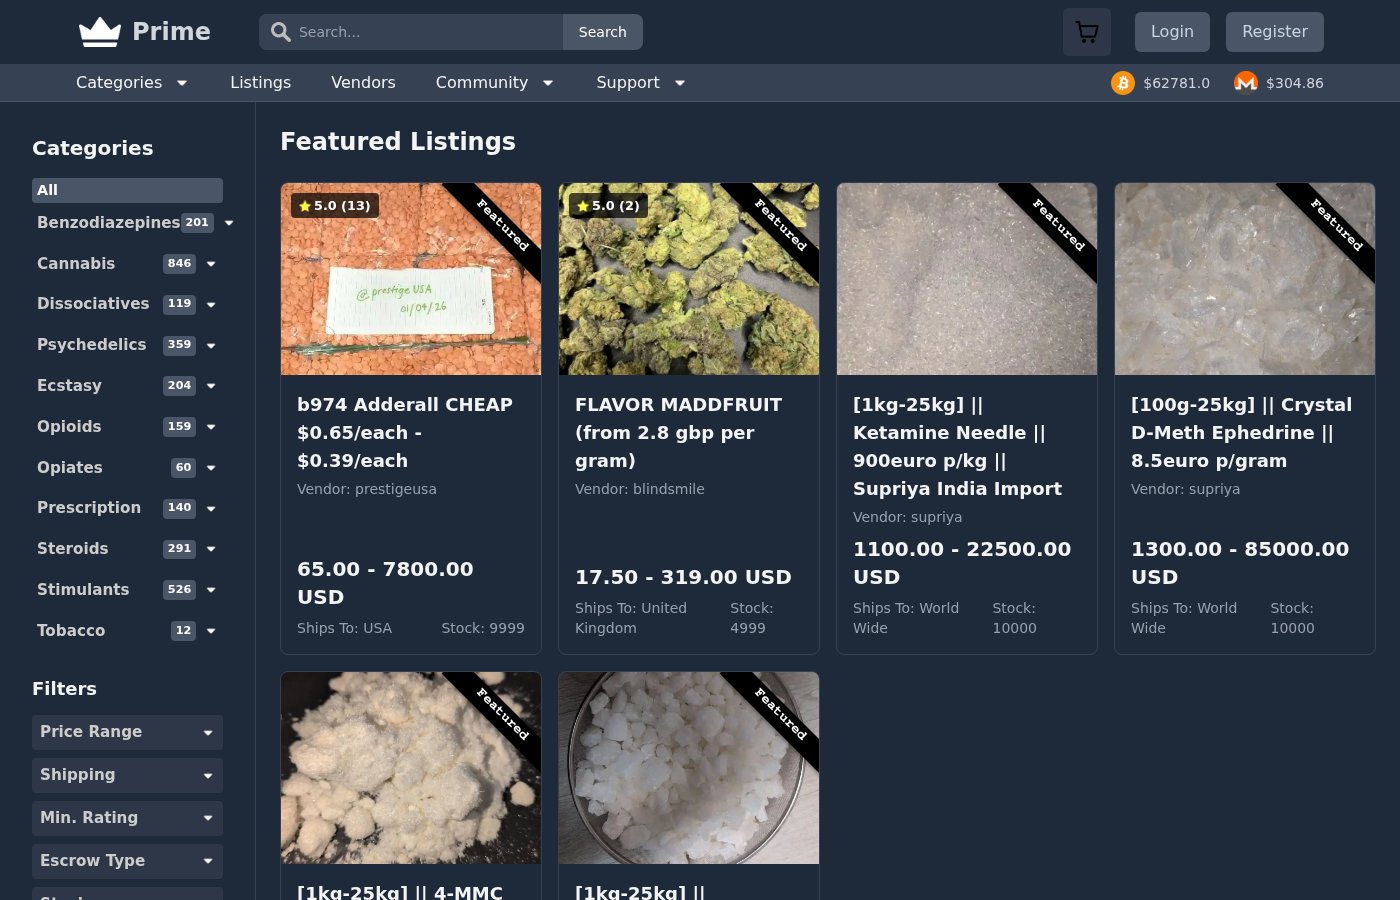Click the Featured Listings heading

(398, 142)
